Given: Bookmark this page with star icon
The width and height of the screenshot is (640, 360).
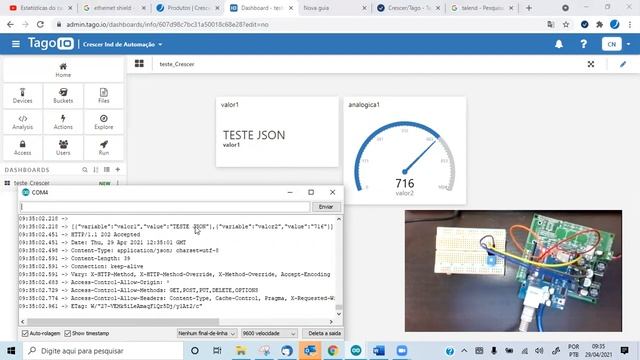Looking at the screenshot, I should pos(566,24).
